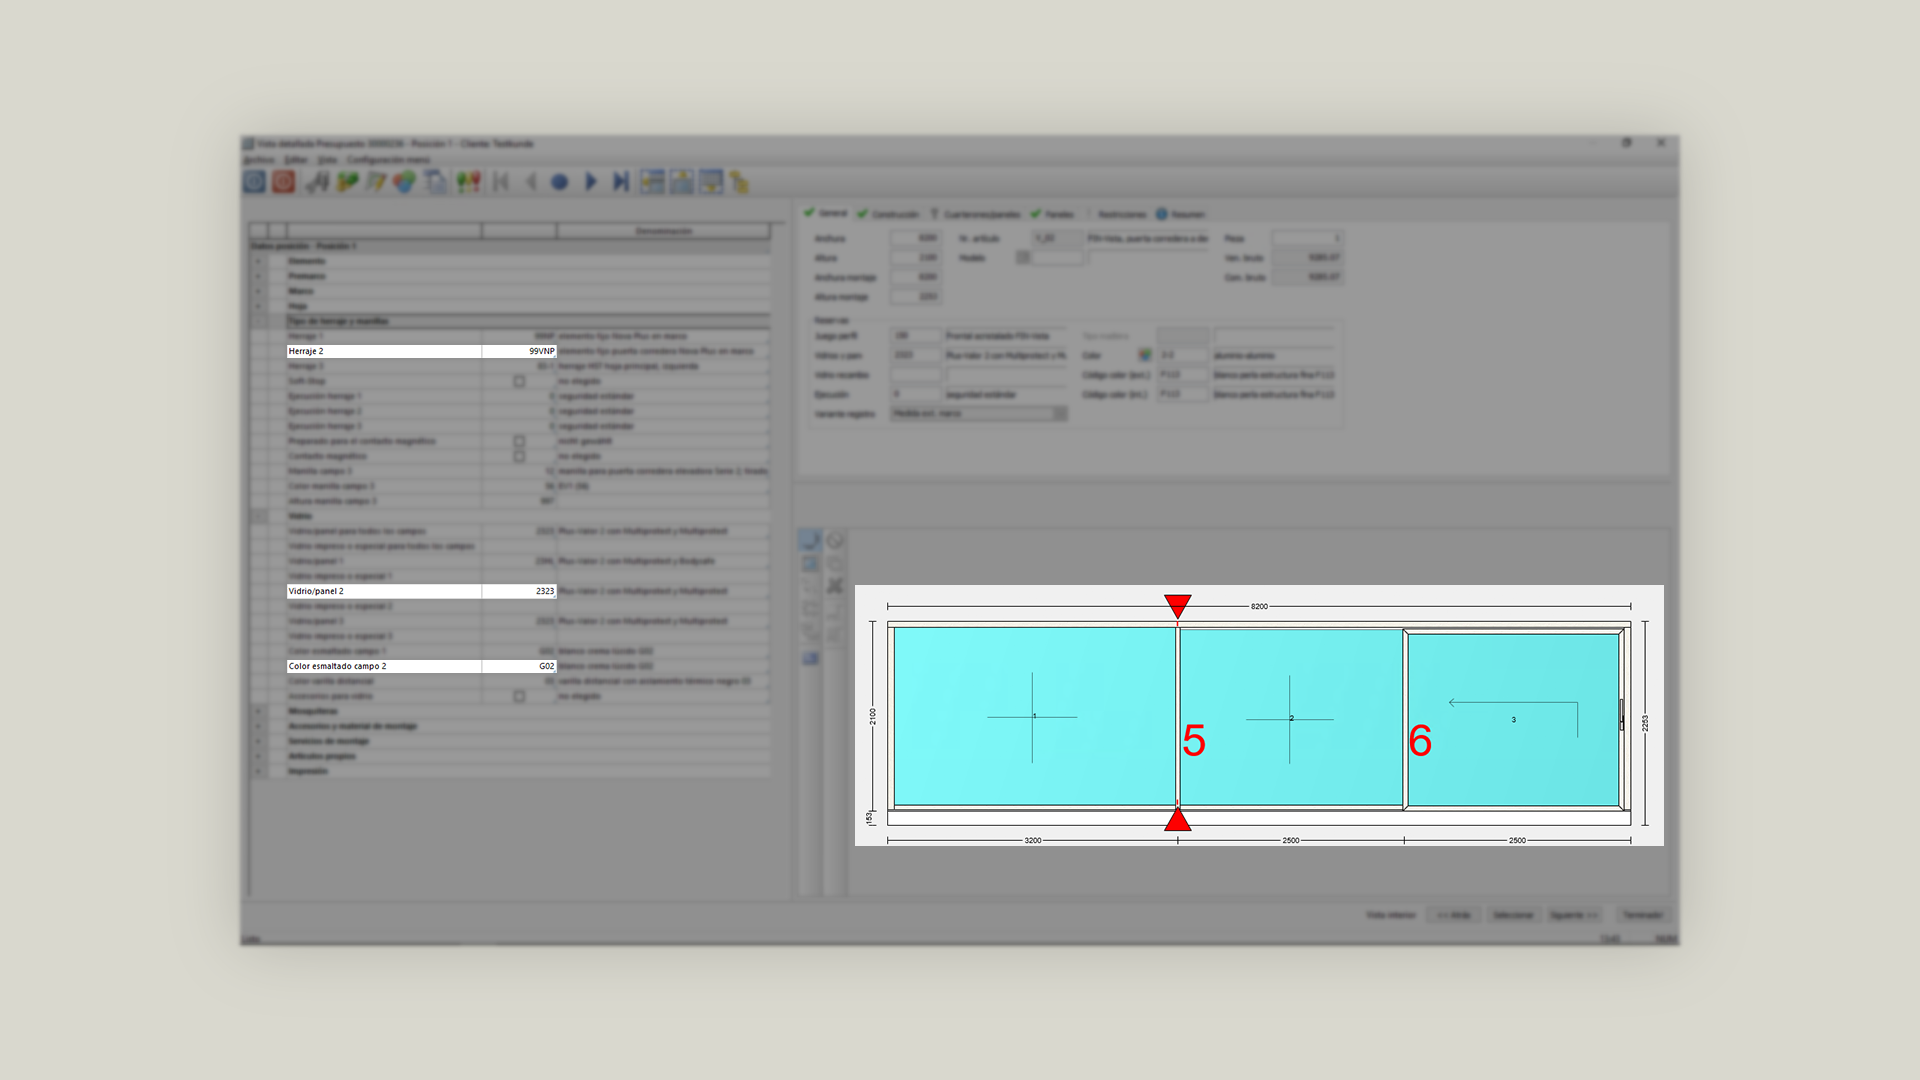Click the 2323 value of Vidrio/panel 2
Image resolution: width=1920 pixels, height=1080 pixels.
pyautogui.click(x=519, y=591)
